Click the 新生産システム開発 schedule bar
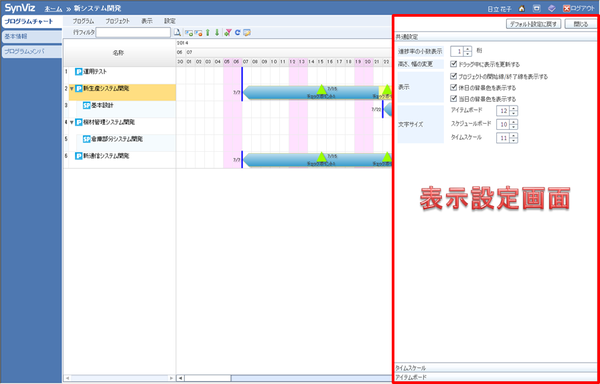Viewport: 600px width, 384px height. point(318,93)
